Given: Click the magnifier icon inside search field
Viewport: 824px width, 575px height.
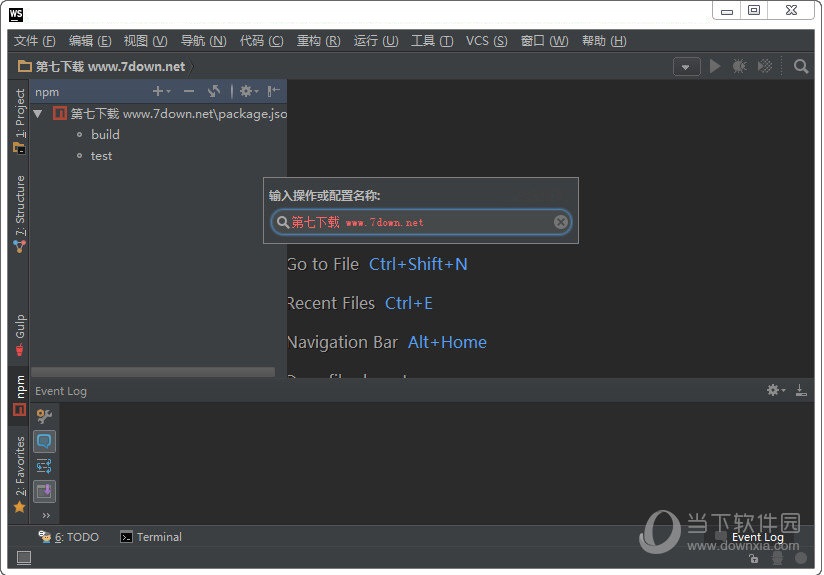Looking at the screenshot, I should coord(283,222).
